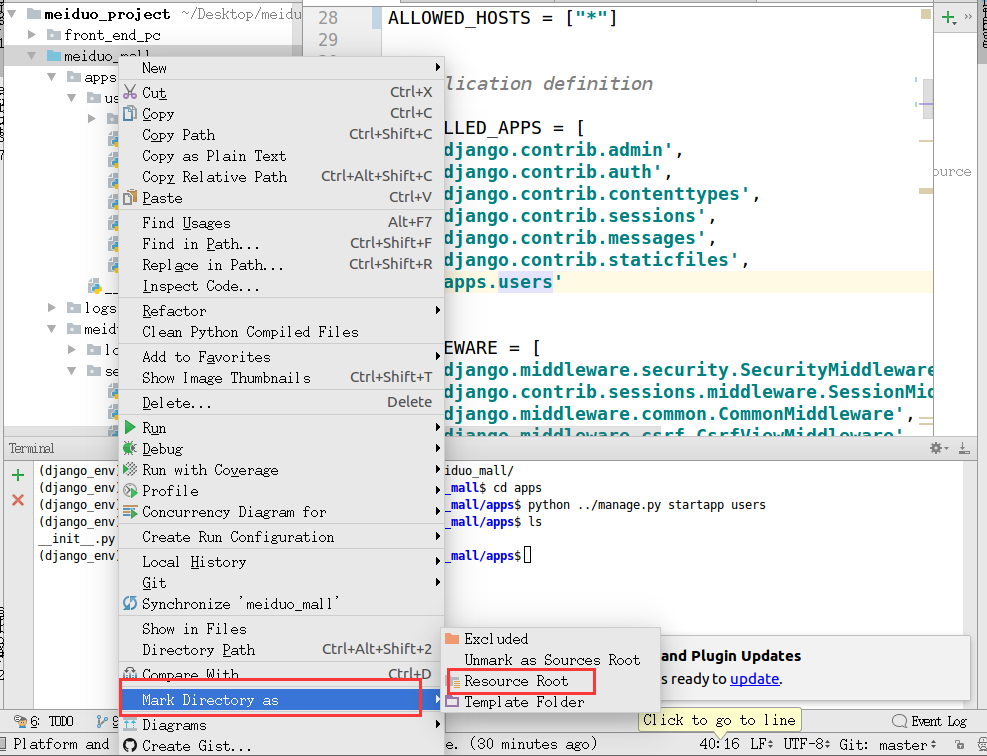The width and height of the screenshot is (987, 756).
Task: Choose Resource Root from submenu
Action: (x=551, y=680)
